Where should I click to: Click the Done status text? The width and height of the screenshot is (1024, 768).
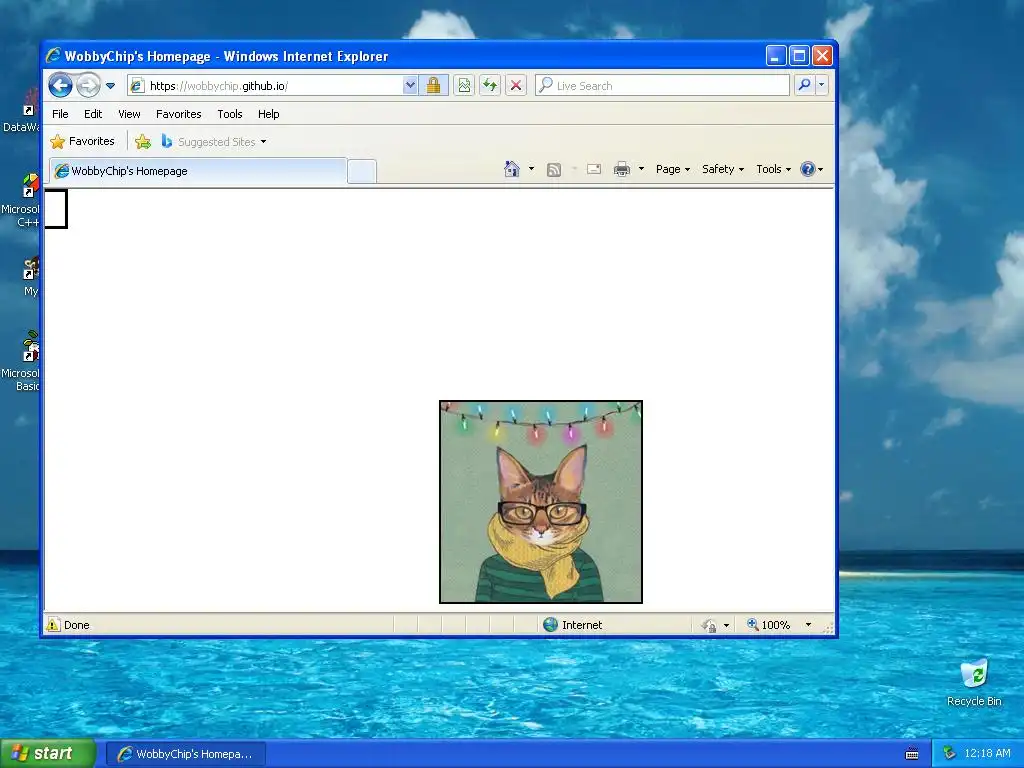coord(76,625)
